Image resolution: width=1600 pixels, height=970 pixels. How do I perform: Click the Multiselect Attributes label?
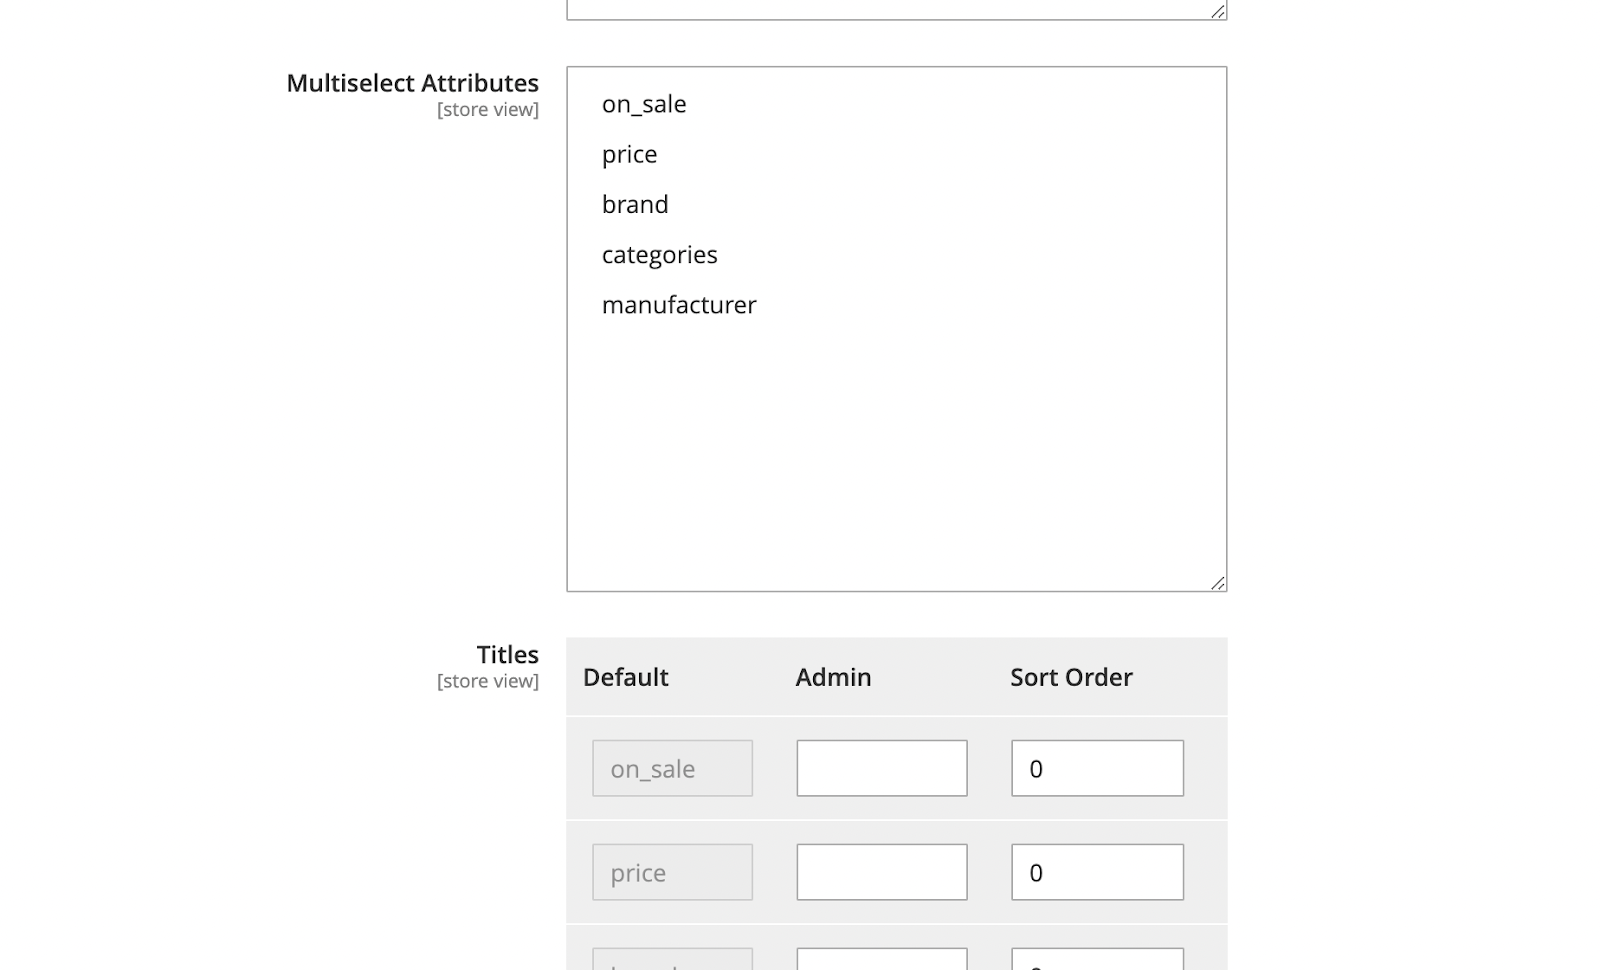[412, 83]
